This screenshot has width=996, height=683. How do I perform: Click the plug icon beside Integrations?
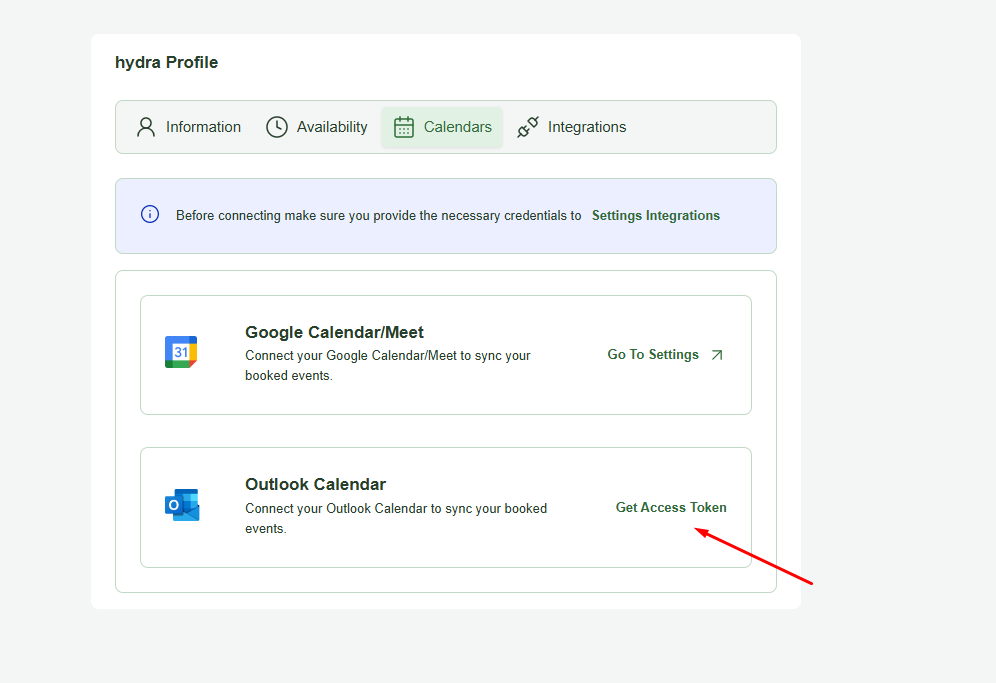pyautogui.click(x=528, y=127)
